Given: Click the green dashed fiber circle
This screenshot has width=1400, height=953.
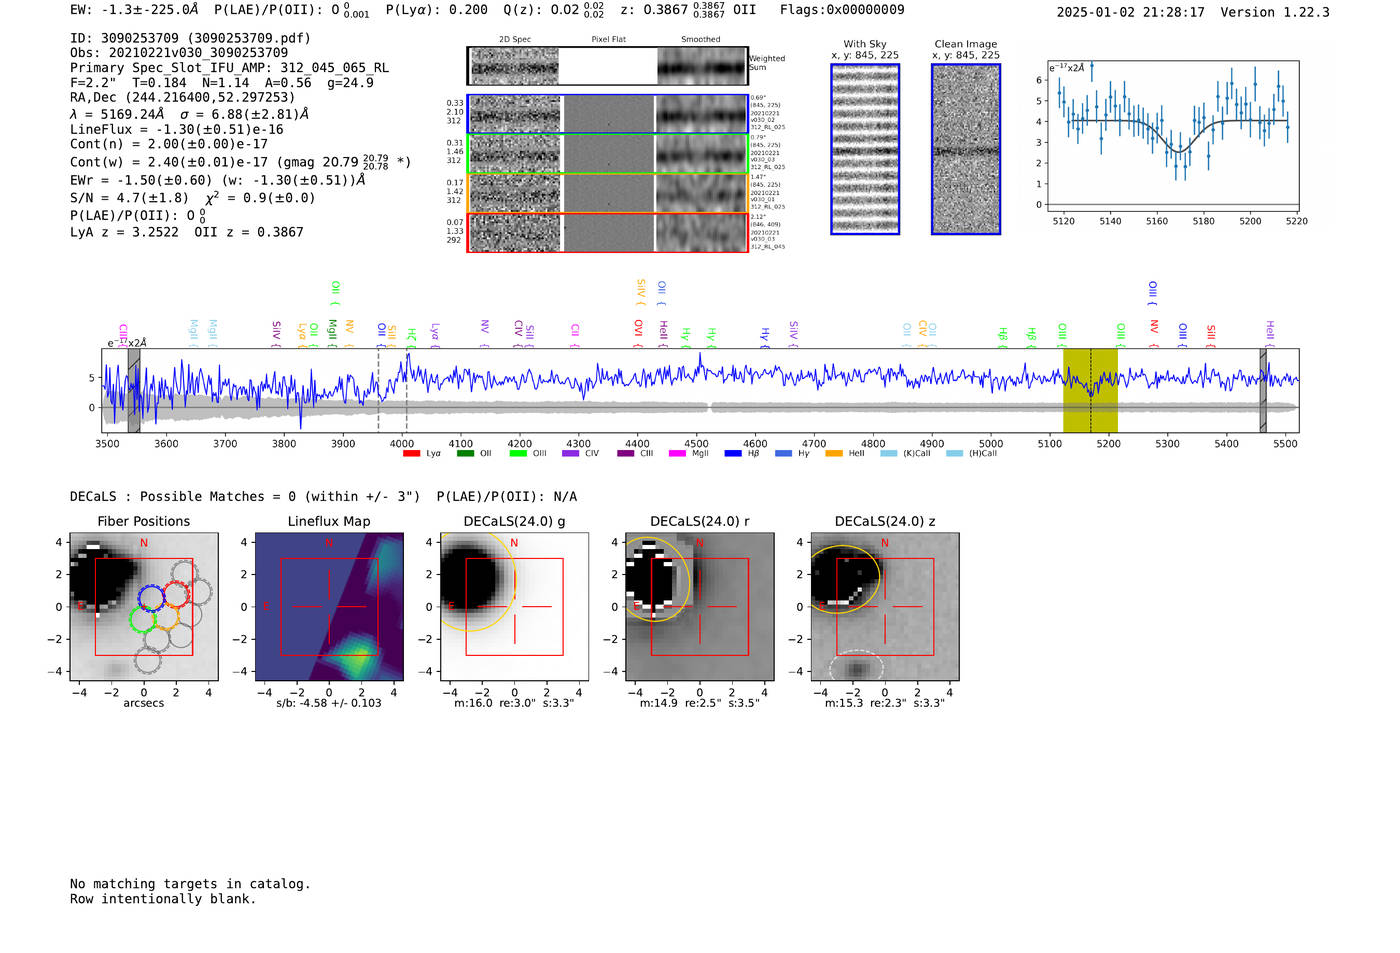Looking at the screenshot, I should point(143,619).
